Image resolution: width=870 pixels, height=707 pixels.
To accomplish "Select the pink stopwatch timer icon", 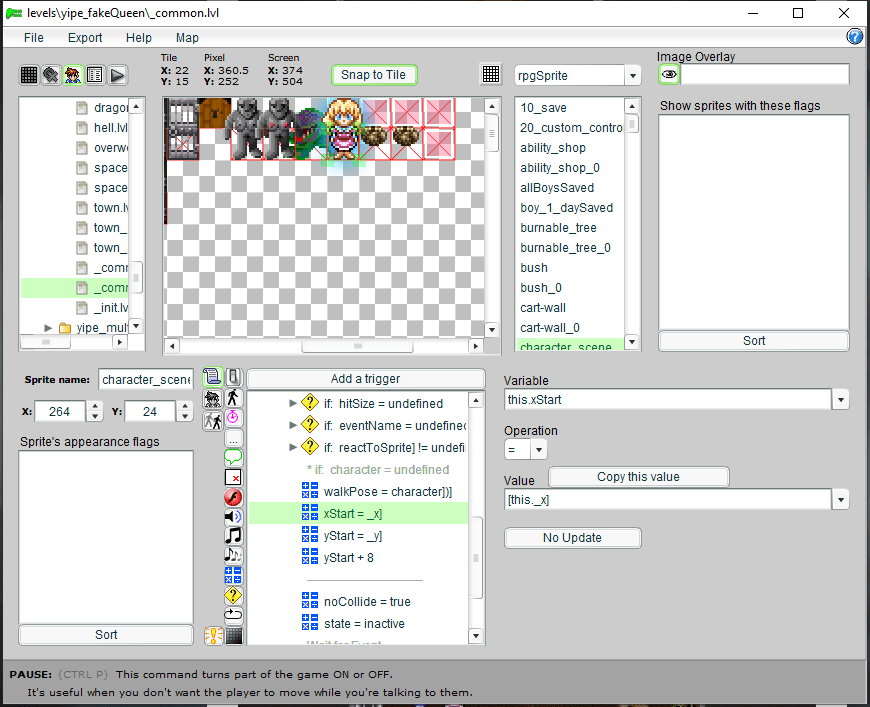I will 233,417.
